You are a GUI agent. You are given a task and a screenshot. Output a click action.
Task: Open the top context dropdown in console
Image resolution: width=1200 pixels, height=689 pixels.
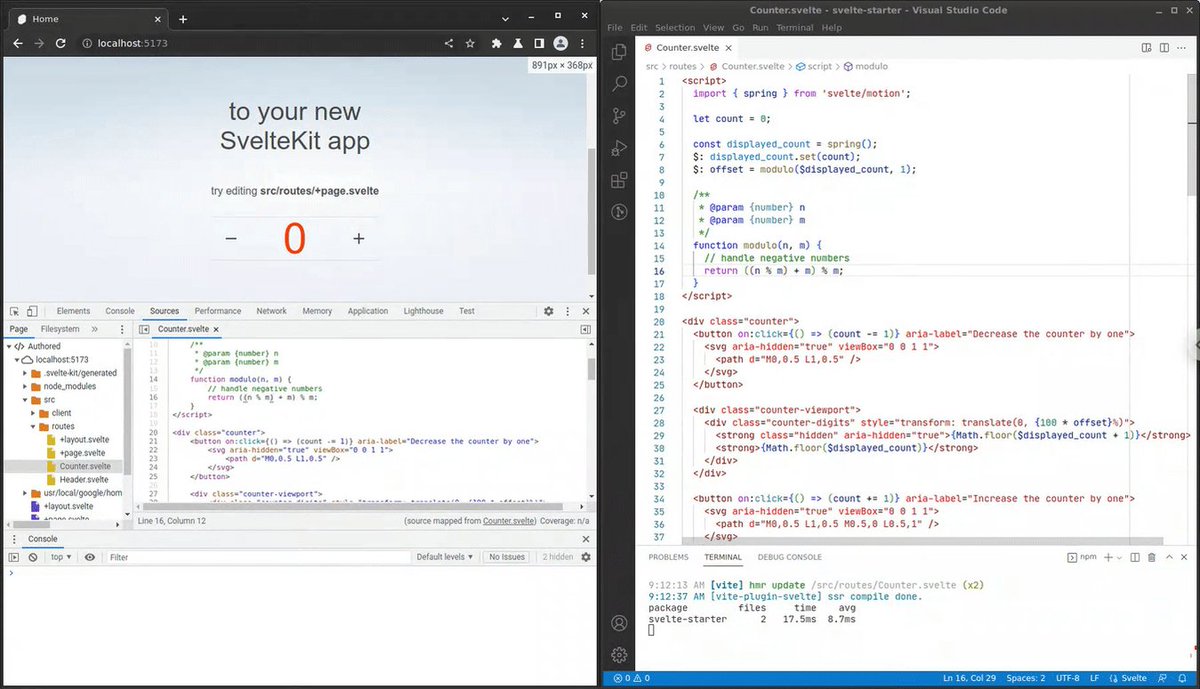pyautogui.click(x=62, y=557)
